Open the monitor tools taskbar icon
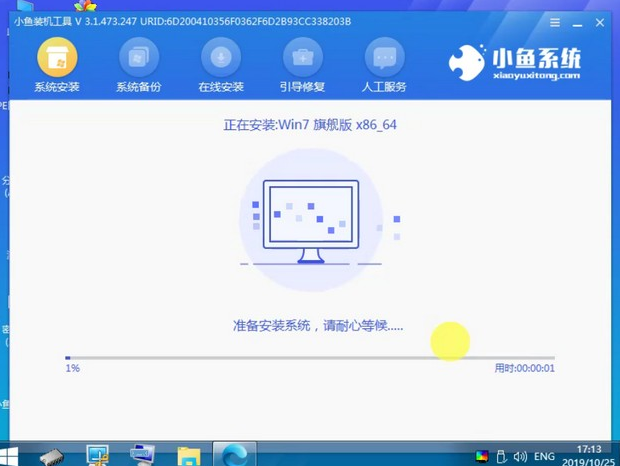 click(x=97, y=455)
